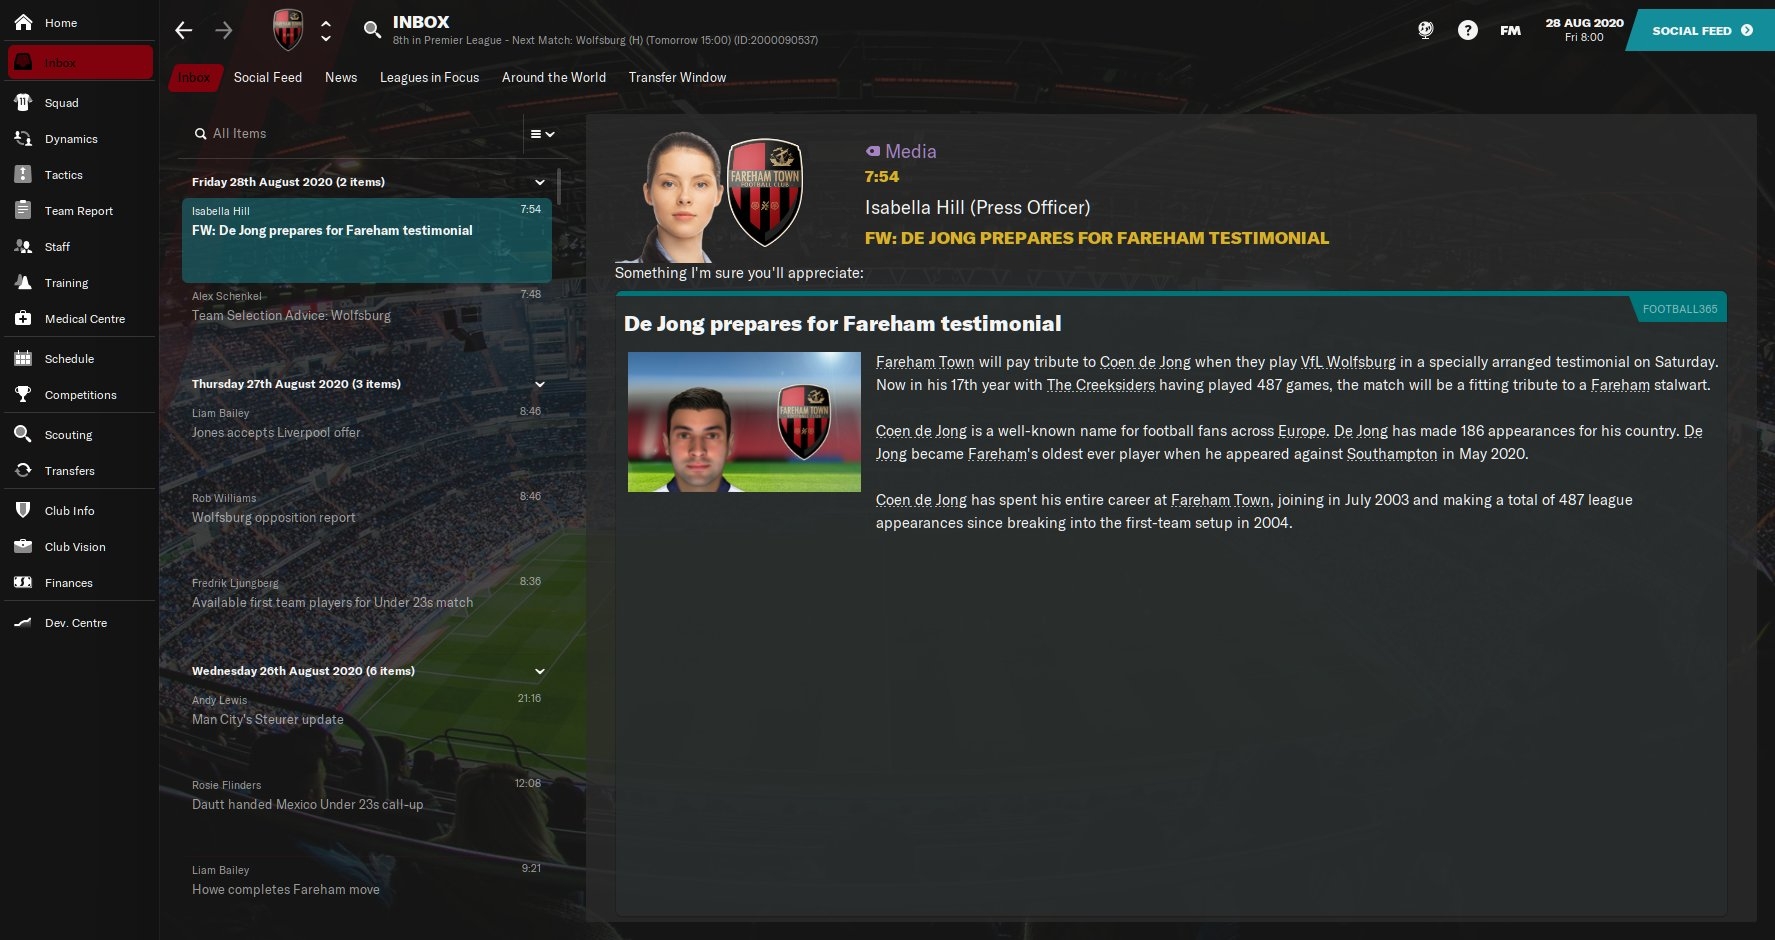Open the Tactics board icon
1775x940 pixels.
(x=23, y=174)
